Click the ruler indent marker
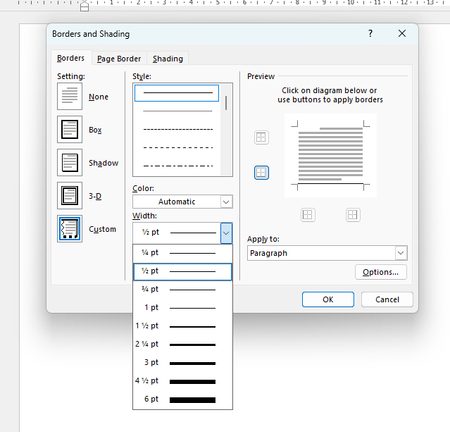Viewport: 450px width, 432px height. click(85, 6)
